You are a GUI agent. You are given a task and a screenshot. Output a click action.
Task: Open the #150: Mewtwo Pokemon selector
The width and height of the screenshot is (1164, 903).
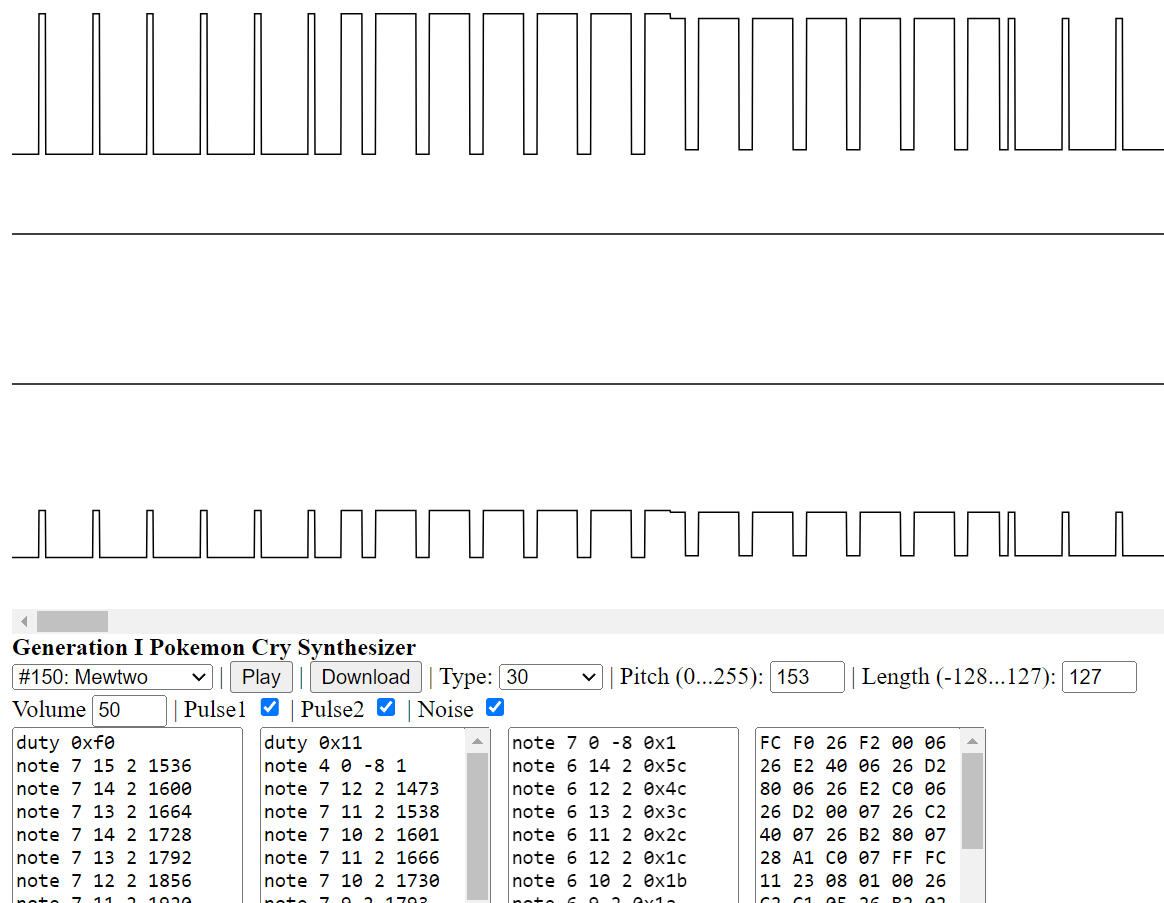coord(112,677)
